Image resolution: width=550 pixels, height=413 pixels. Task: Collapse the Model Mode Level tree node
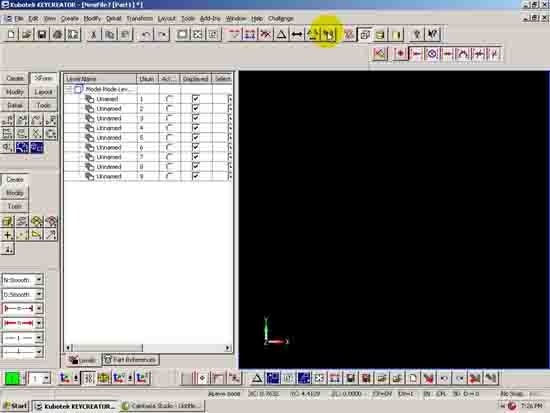pyautogui.click(x=69, y=89)
